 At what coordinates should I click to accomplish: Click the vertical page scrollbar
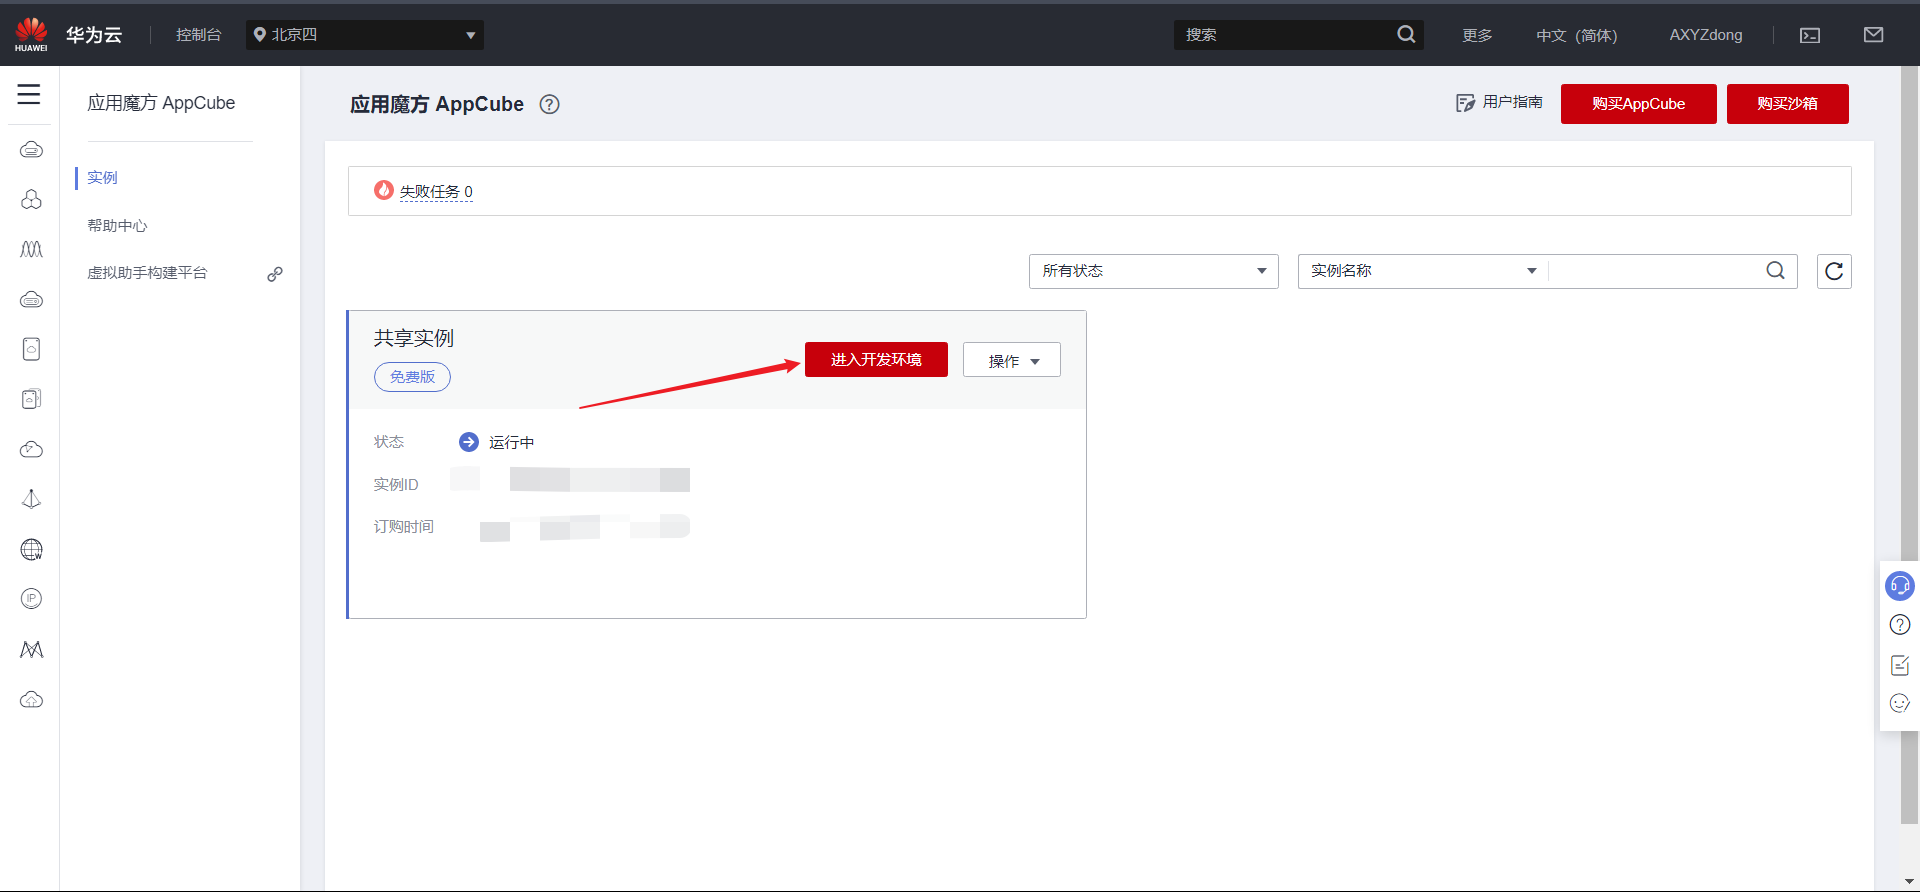[1909, 445]
